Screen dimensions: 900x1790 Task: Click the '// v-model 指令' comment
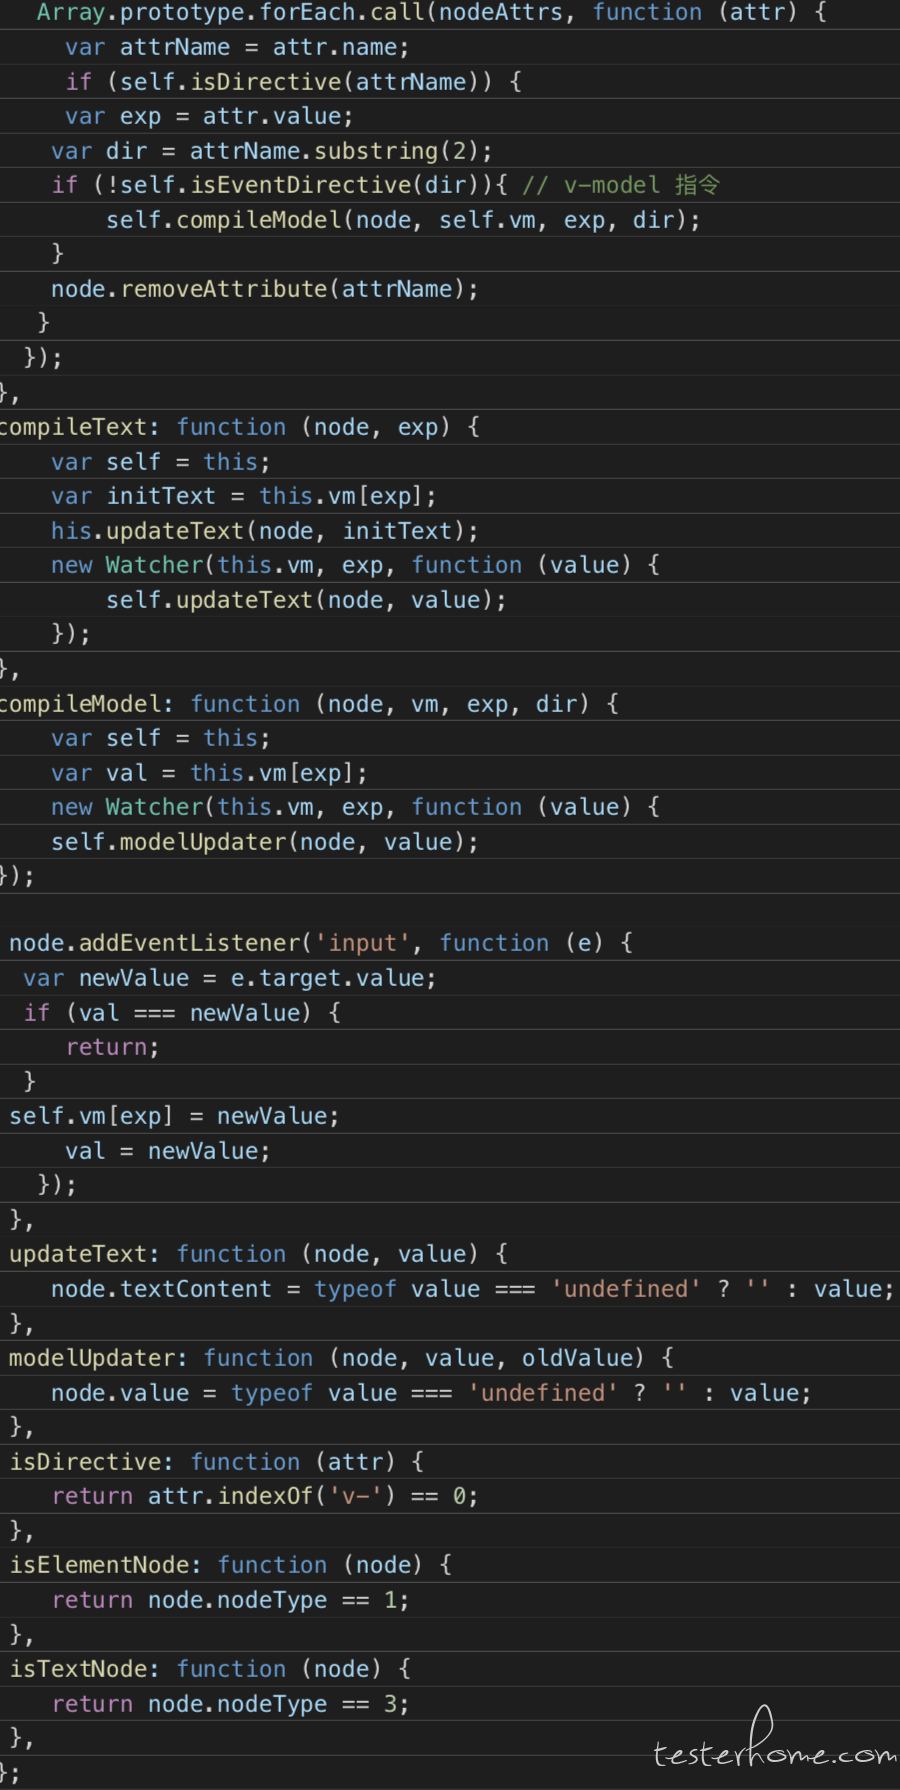[620, 185]
